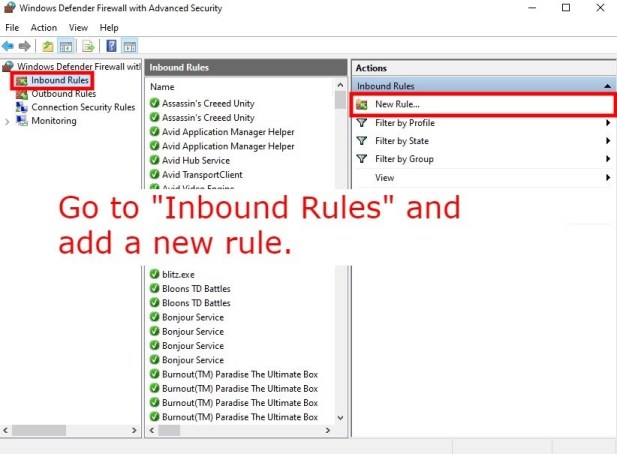Open the Filter by Group submenu arrow
Viewport: 617px width, 454px height.
(608, 159)
